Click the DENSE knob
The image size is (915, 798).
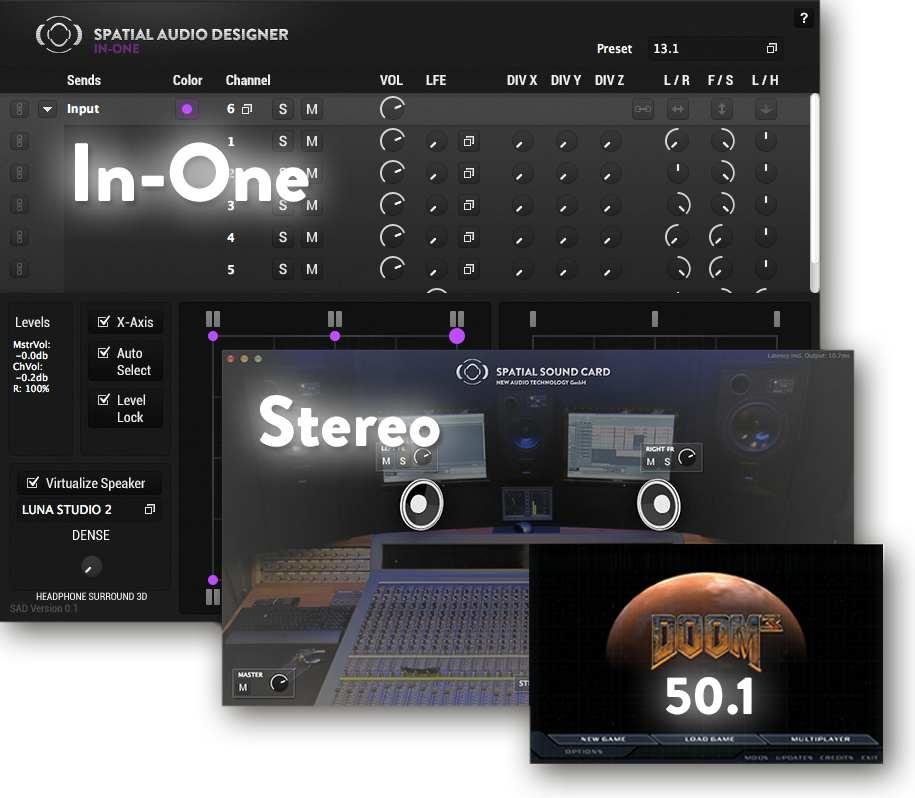[x=90, y=566]
